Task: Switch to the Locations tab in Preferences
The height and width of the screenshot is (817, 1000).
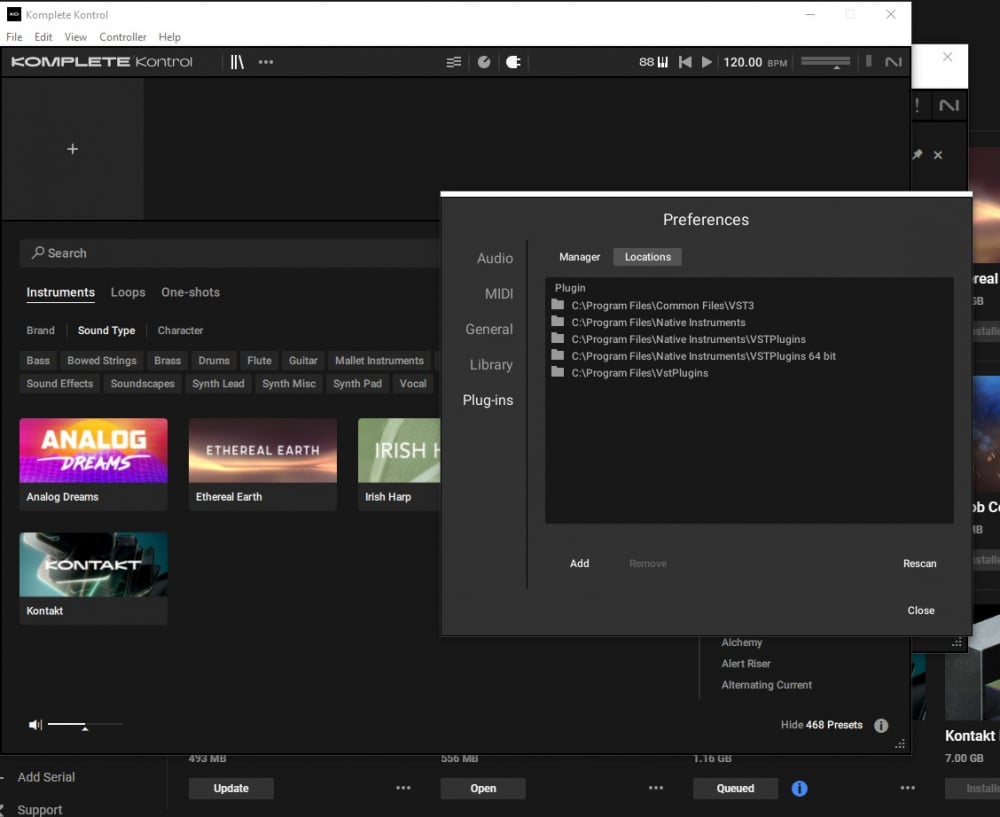Action: [x=647, y=257]
